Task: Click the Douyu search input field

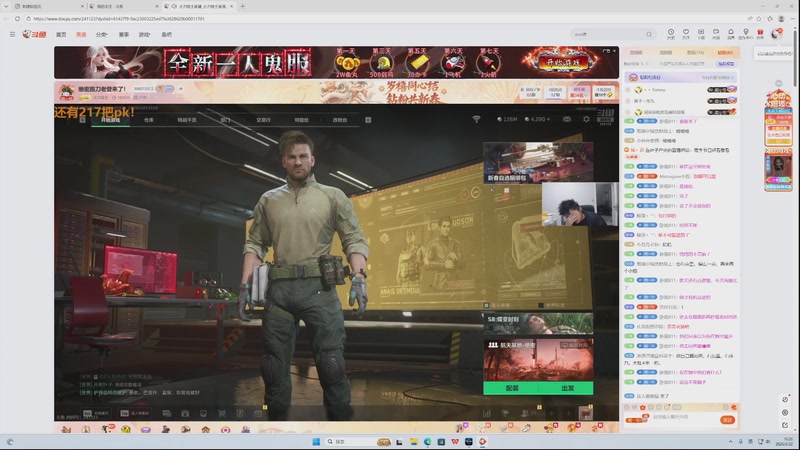Action: (607, 34)
